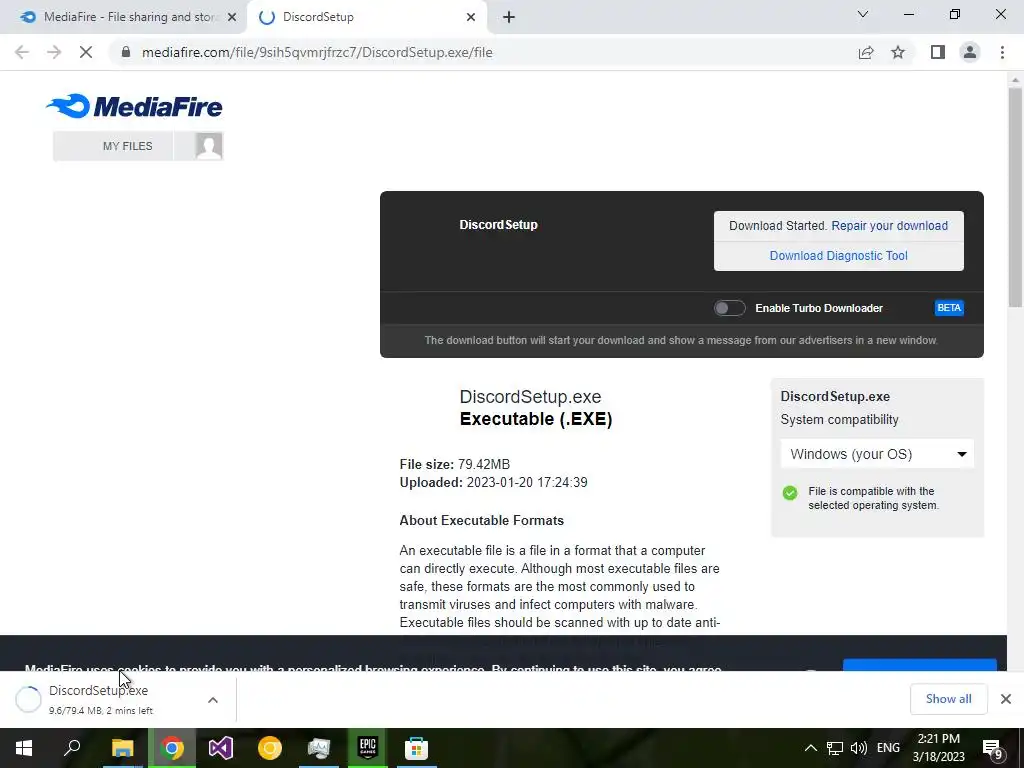Click the DiscordSetup title in the dark panel
The width and height of the screenshot is (1024, 768).
[498, 225]
